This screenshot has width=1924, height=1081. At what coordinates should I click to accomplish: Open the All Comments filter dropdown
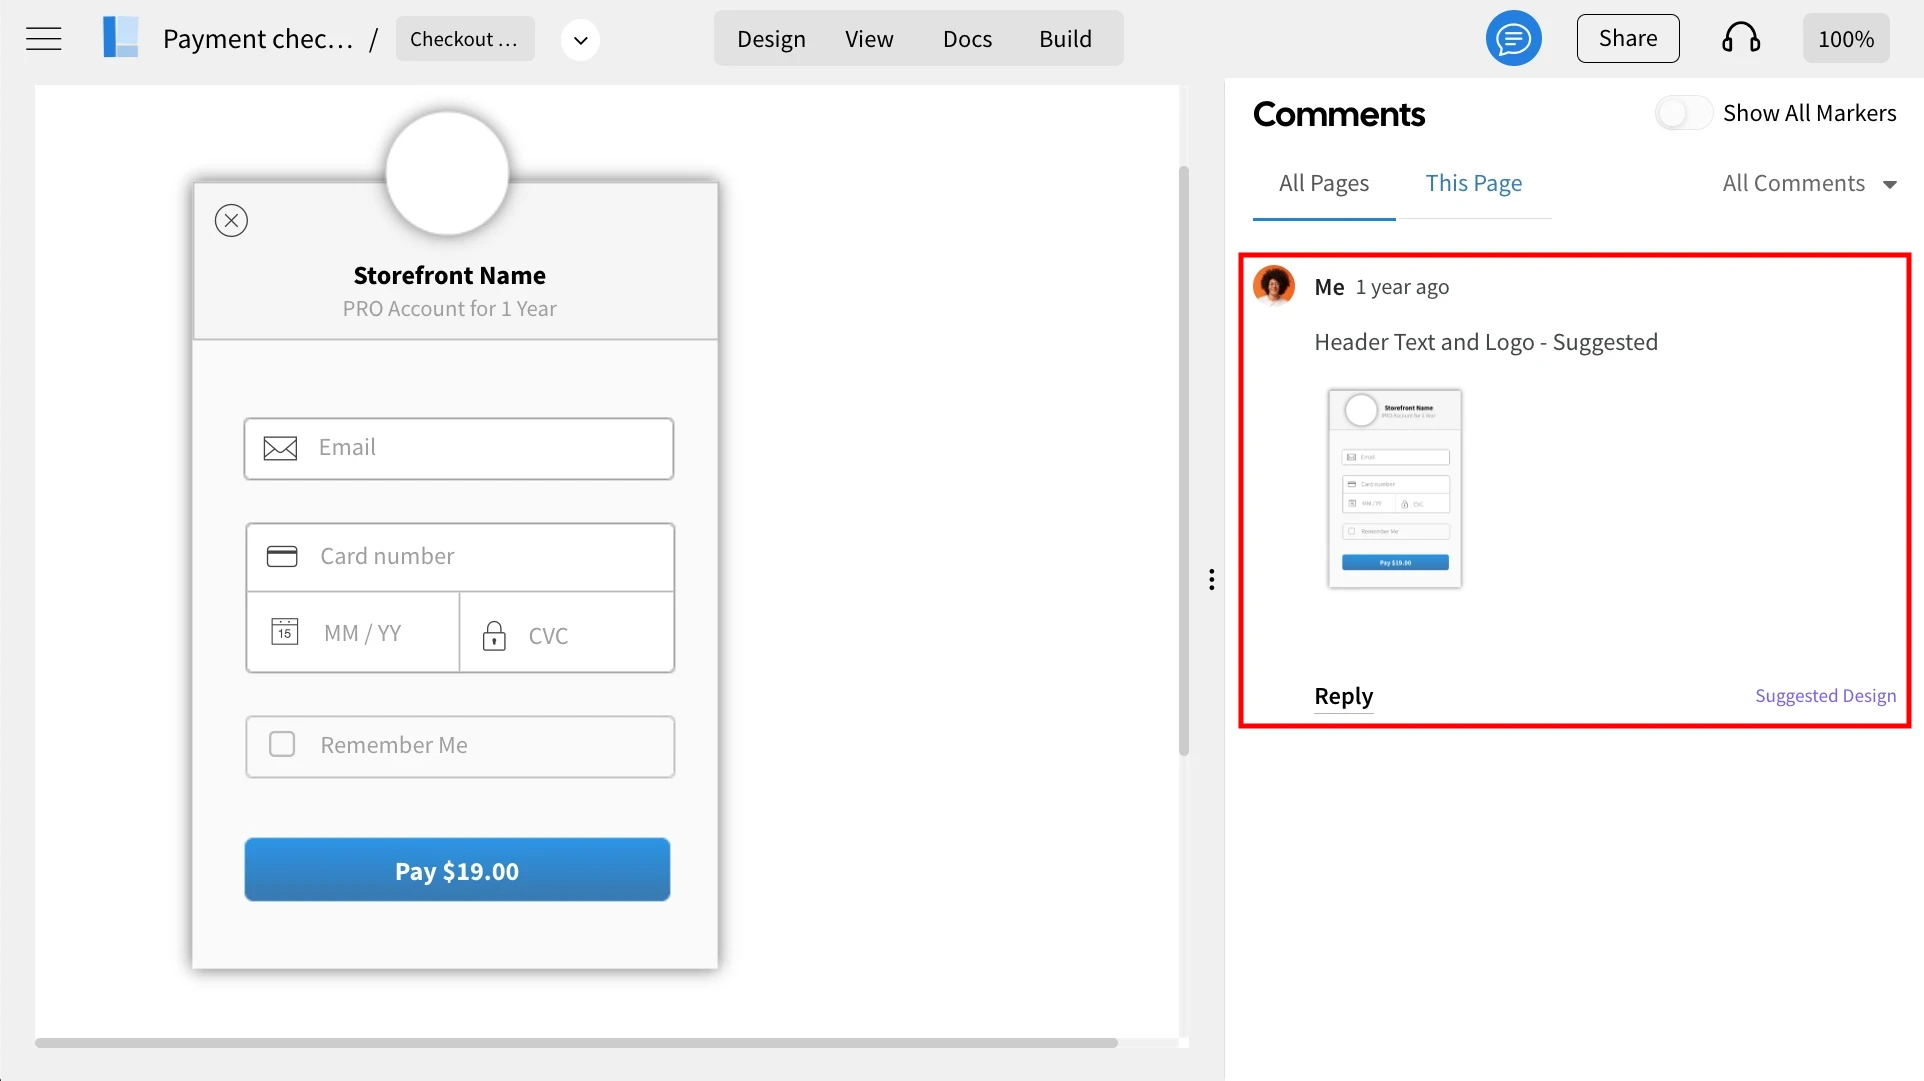click(x=1808, y=184)
